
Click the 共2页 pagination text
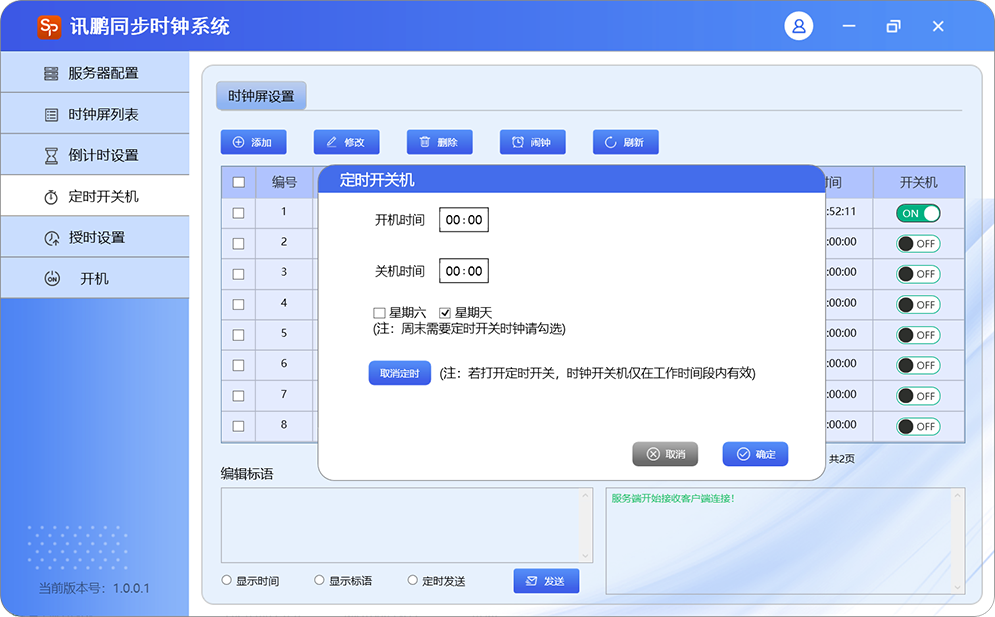click(841, 458)
